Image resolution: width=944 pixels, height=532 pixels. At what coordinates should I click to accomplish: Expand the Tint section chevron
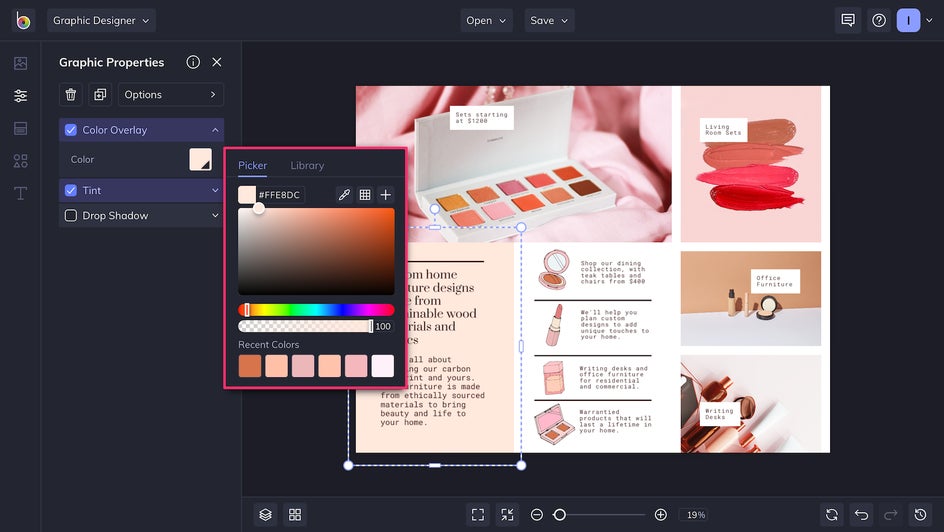[215, 190]
